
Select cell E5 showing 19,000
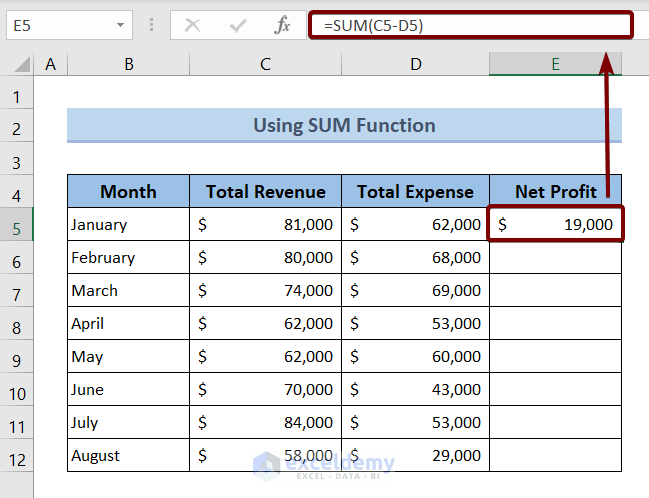pos(555,225)
